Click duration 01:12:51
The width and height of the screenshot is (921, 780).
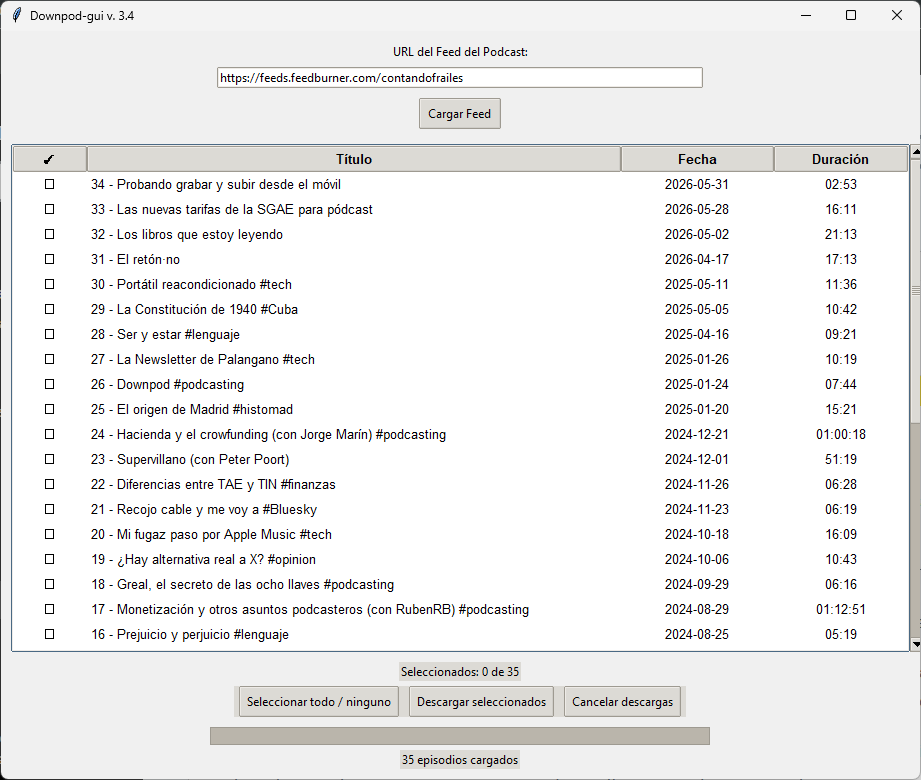pyautogui.click(x=841, y=609)
